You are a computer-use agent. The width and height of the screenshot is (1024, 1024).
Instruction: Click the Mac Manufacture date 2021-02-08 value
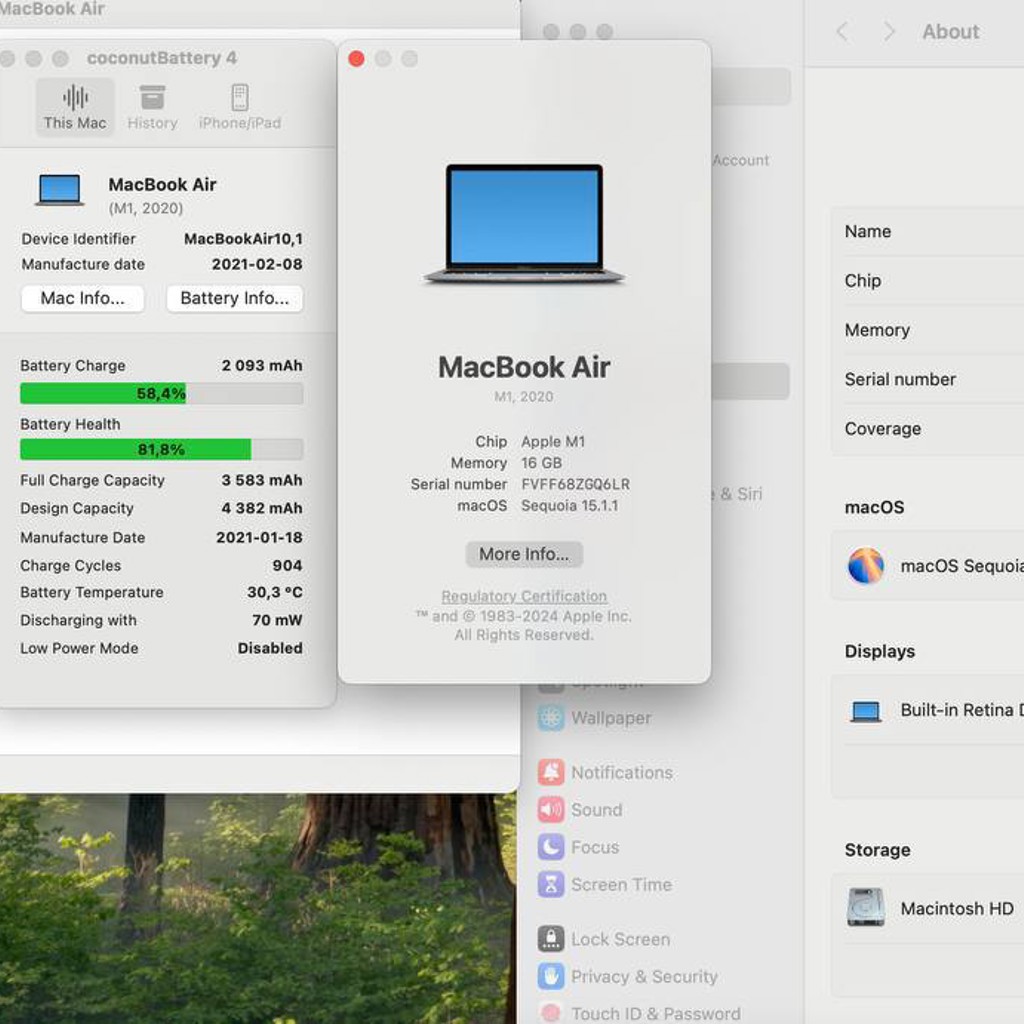(x=257, y=264)
